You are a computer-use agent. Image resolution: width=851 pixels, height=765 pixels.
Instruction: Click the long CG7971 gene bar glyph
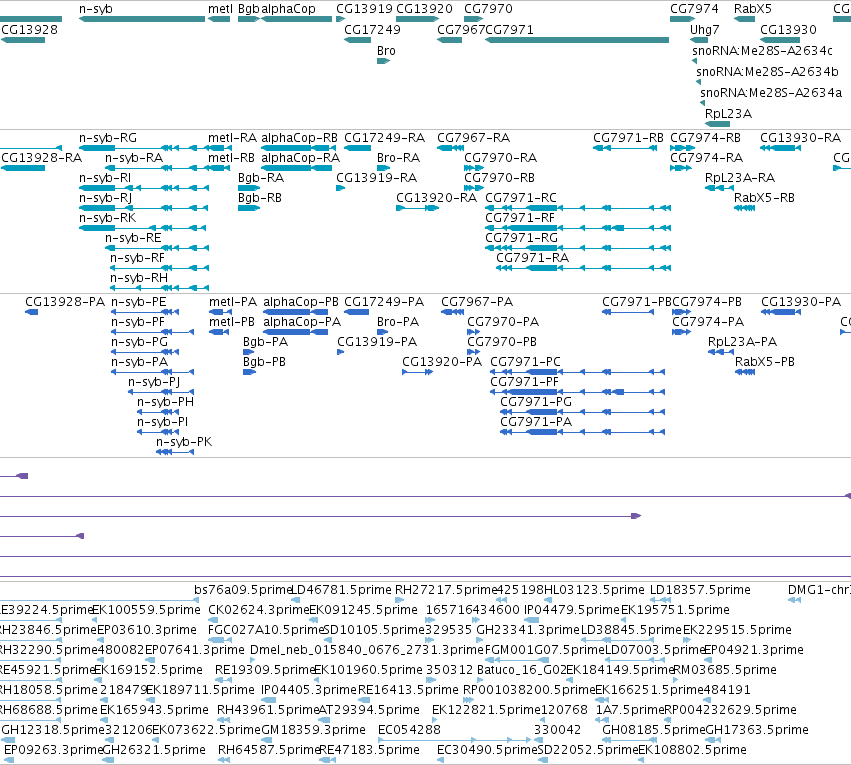(x=577, y=40)
